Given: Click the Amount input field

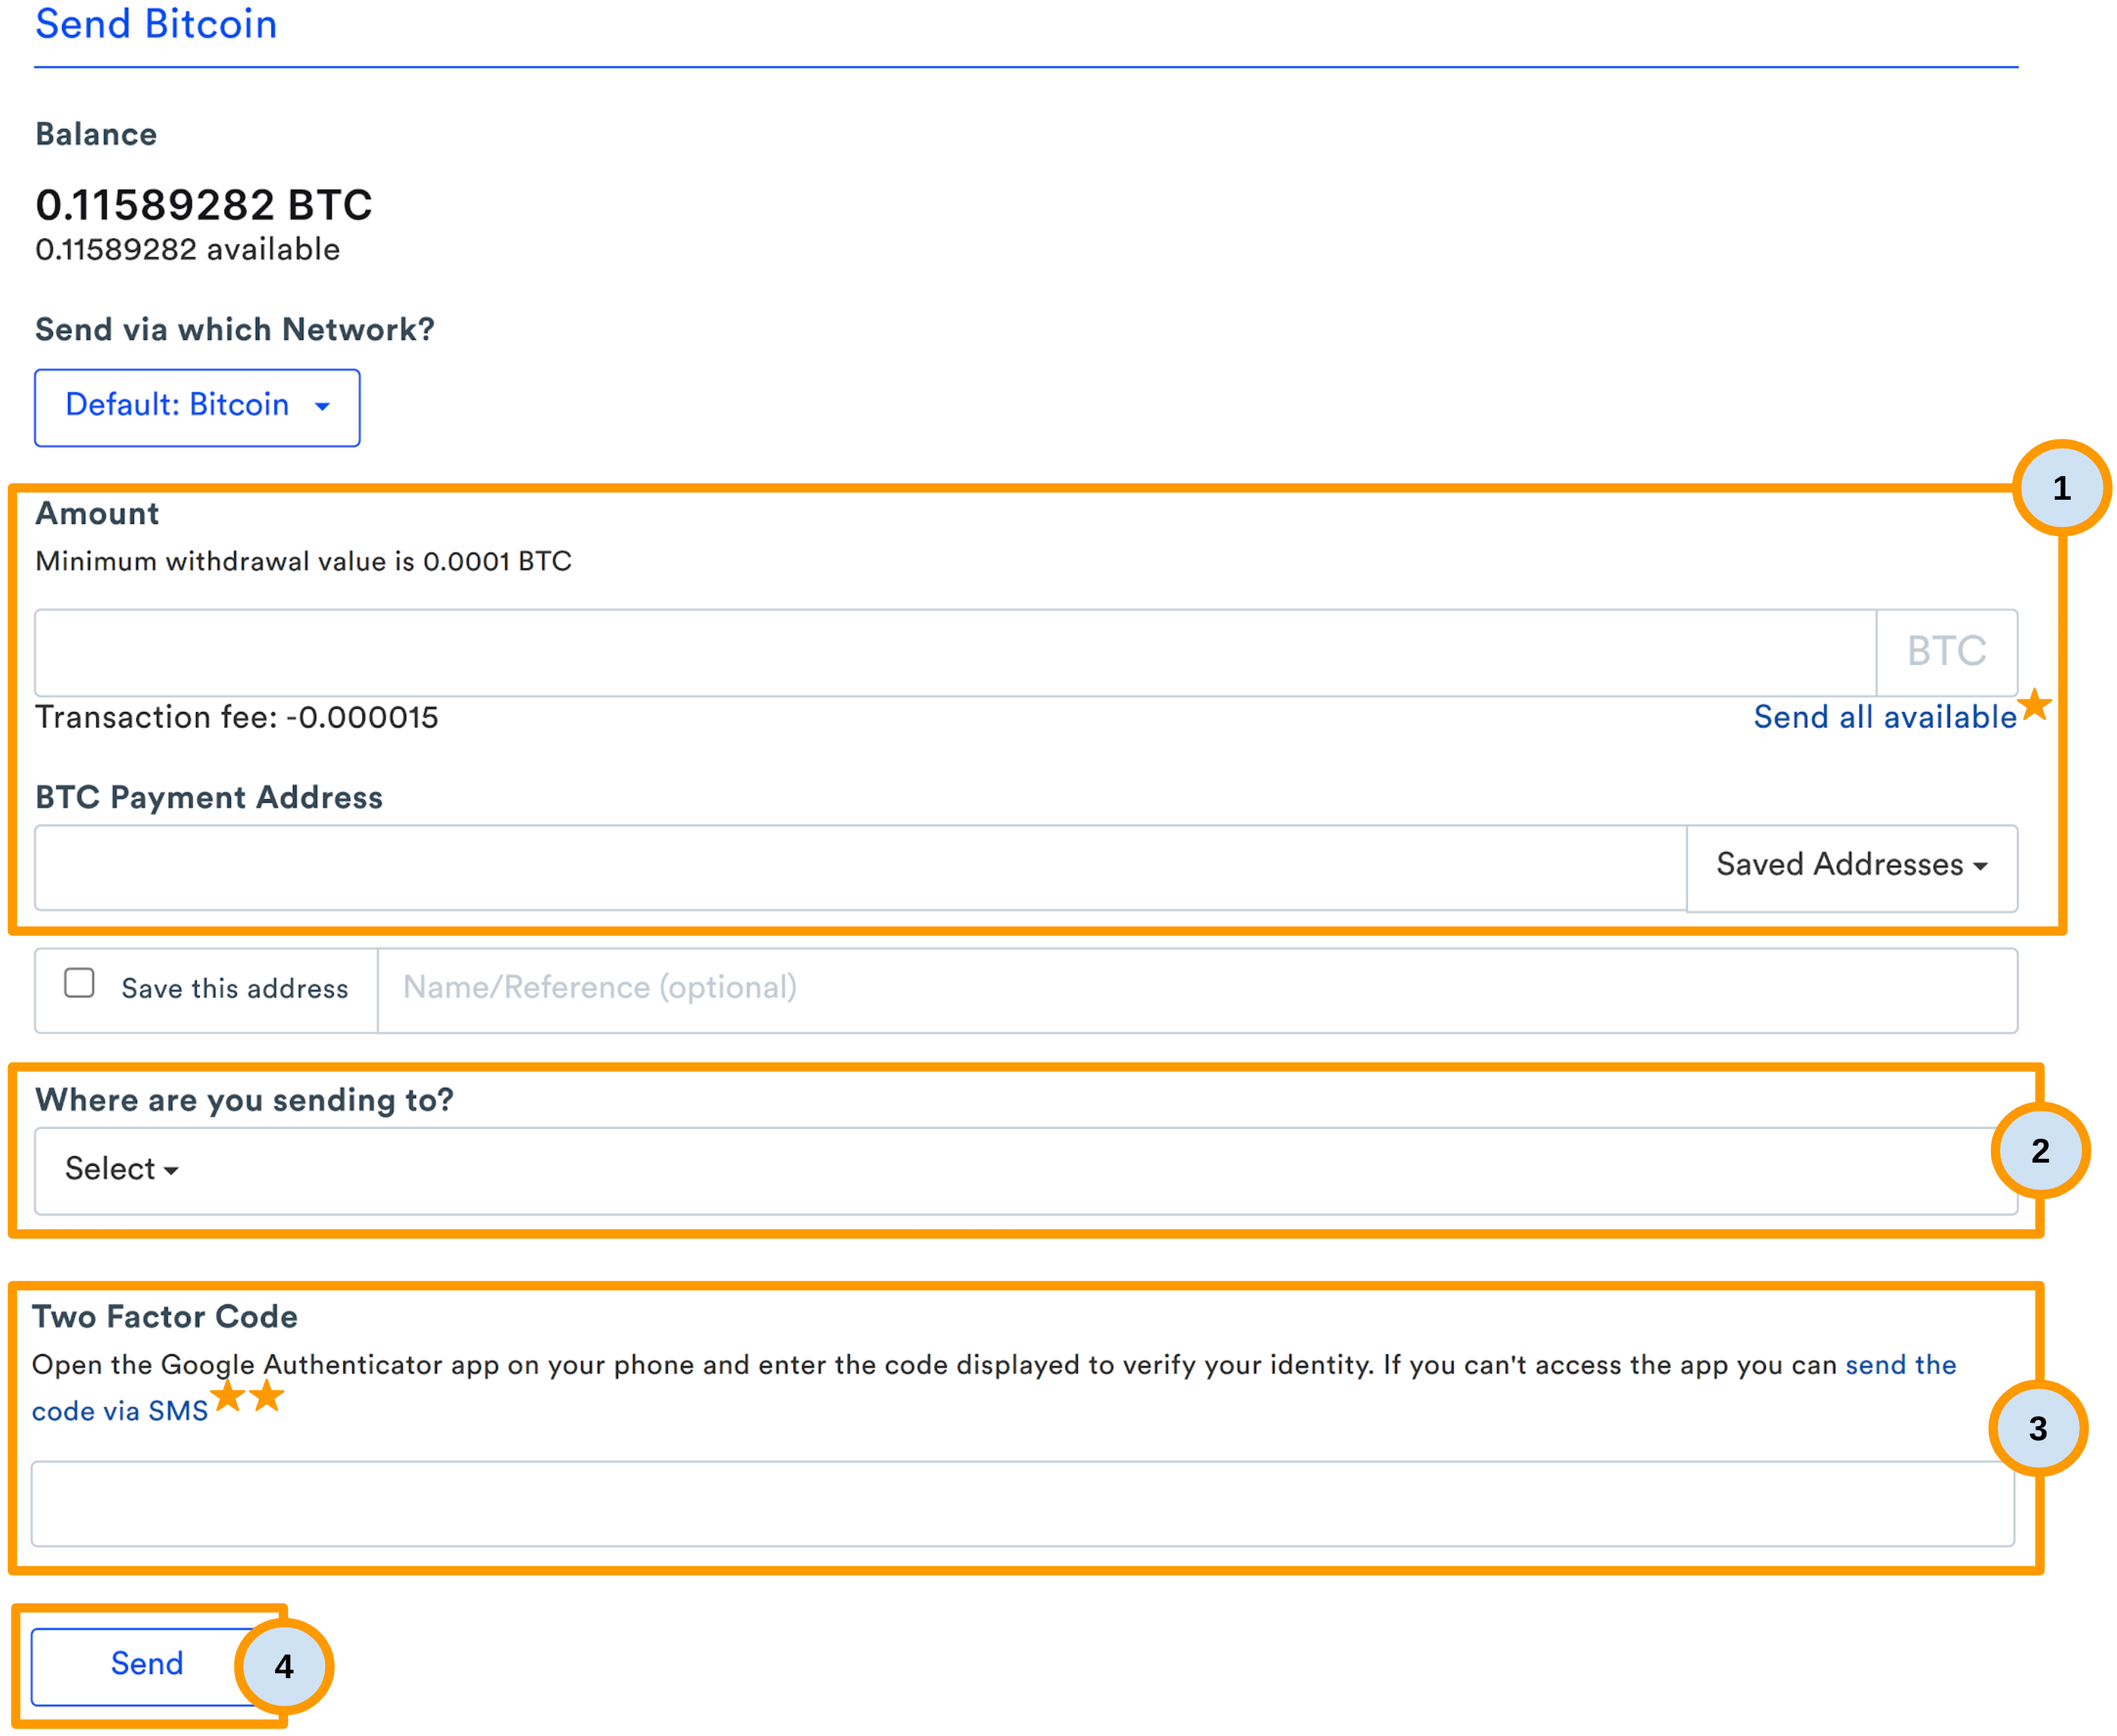Looking at the screenshot, I should (x=955, y=652).
